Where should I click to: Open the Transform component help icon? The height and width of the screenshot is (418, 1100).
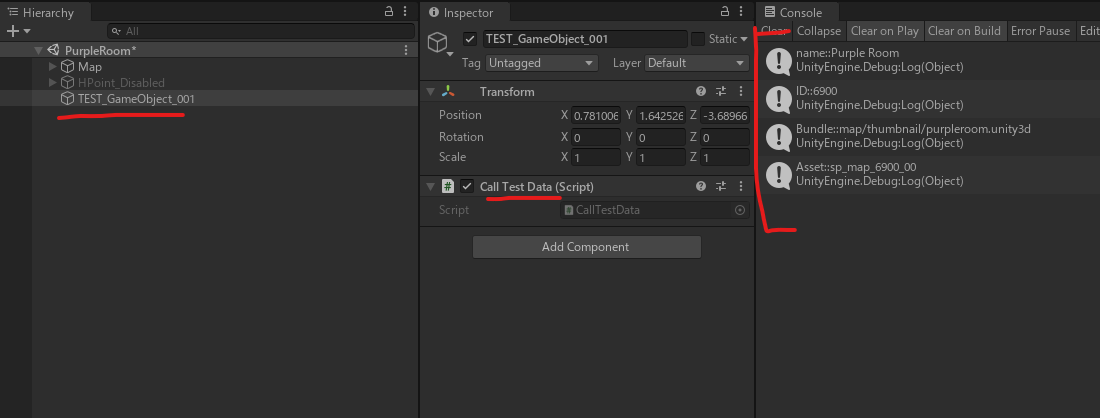click(701, 92)
